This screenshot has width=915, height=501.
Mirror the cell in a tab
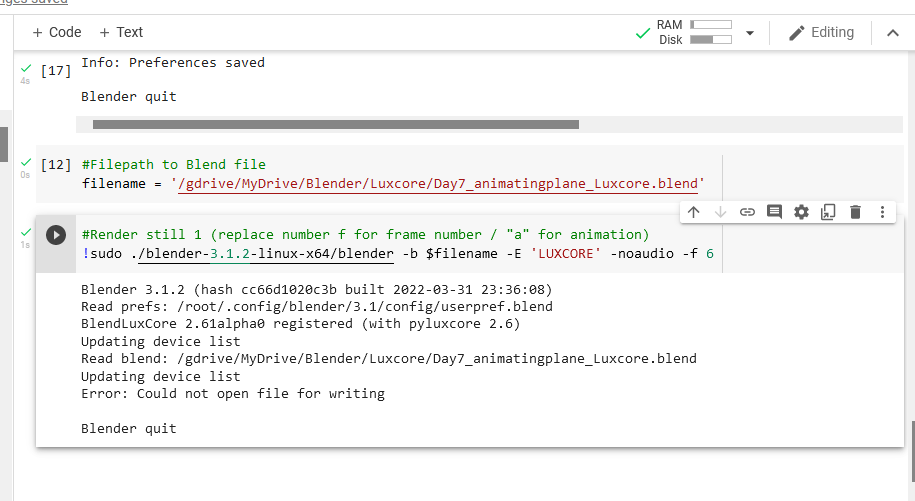tap(828, 212)
